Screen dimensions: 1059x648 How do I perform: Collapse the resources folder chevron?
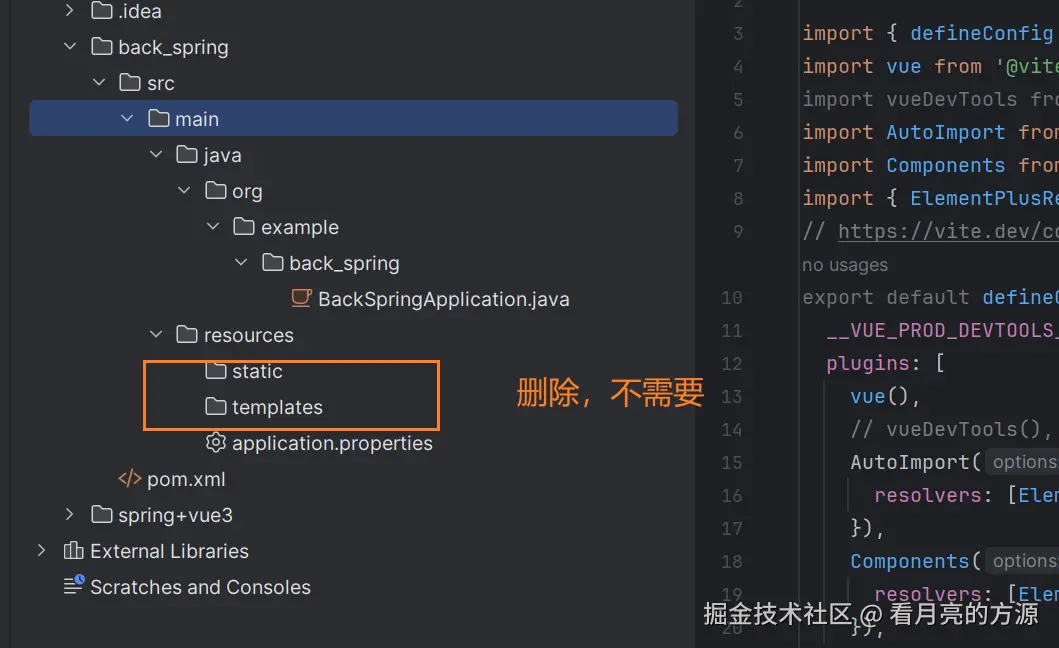point(155,335)
